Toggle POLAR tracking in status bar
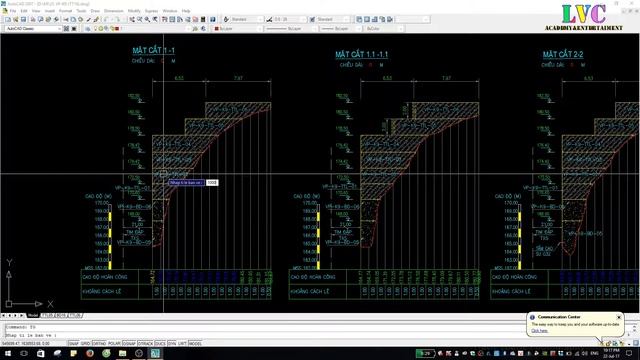The image size is (640, 360). click(x=114, y=343)
